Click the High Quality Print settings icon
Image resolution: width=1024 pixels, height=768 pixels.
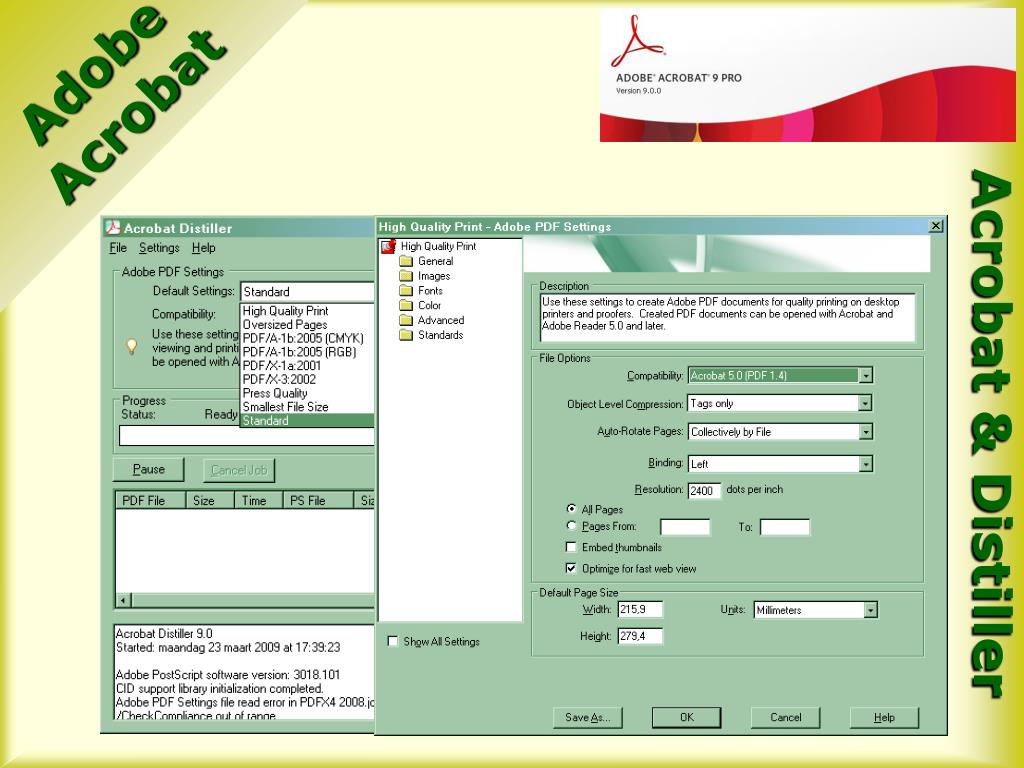click(x=389, y=246)
